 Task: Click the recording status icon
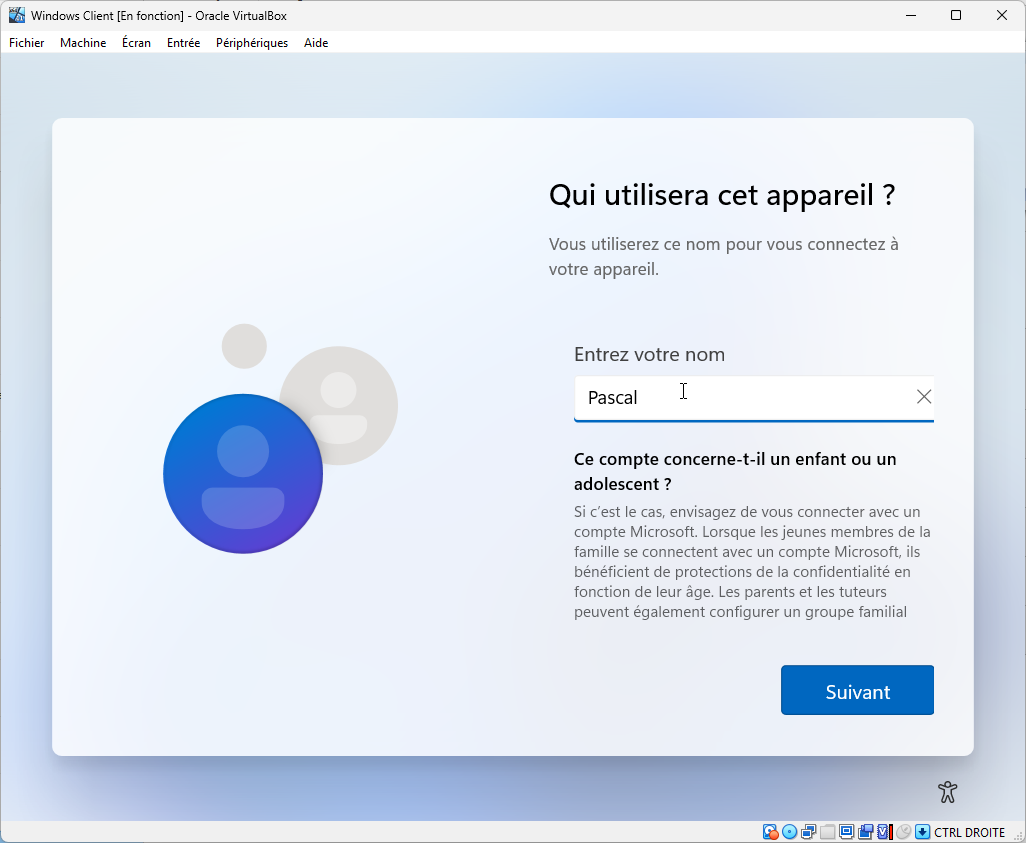866,832
